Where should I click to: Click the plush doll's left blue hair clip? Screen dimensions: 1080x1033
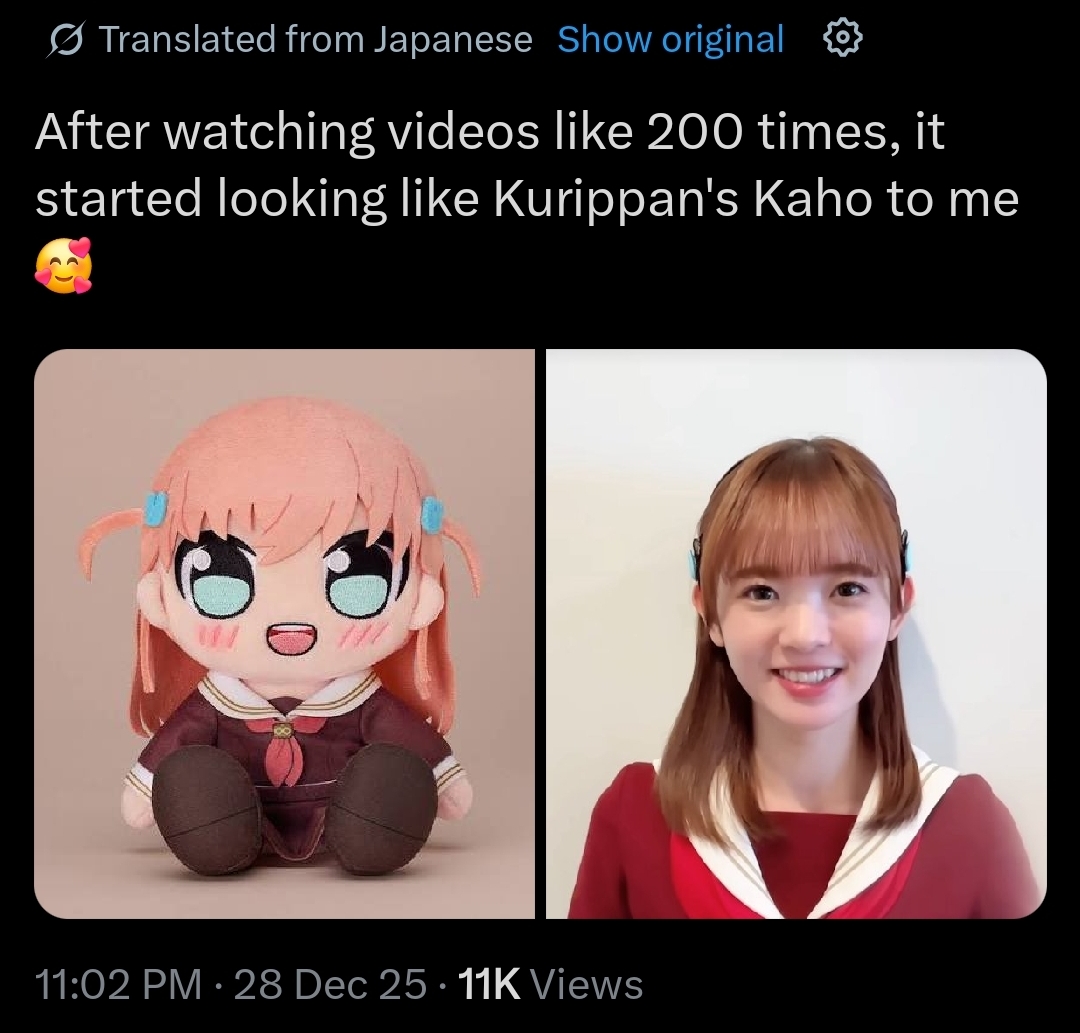pos(156,508)
